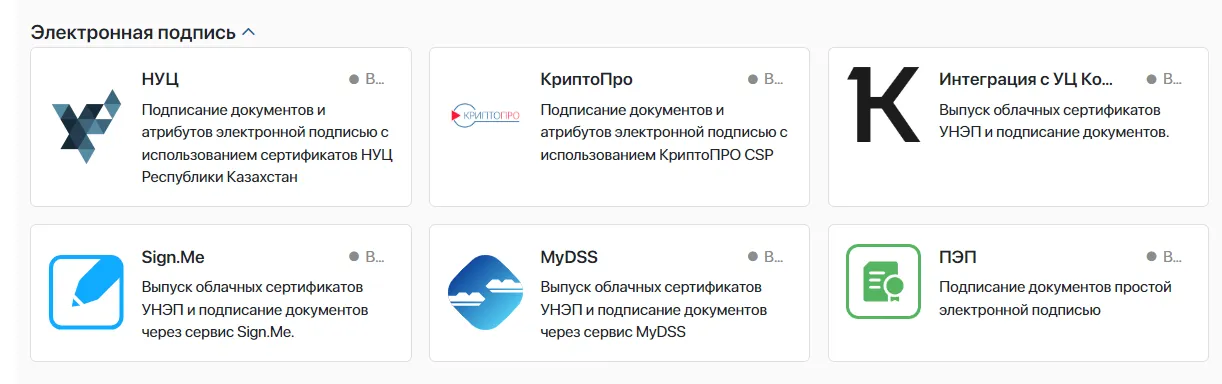Click the MyDSS blue cloud icon

[485, 292]
